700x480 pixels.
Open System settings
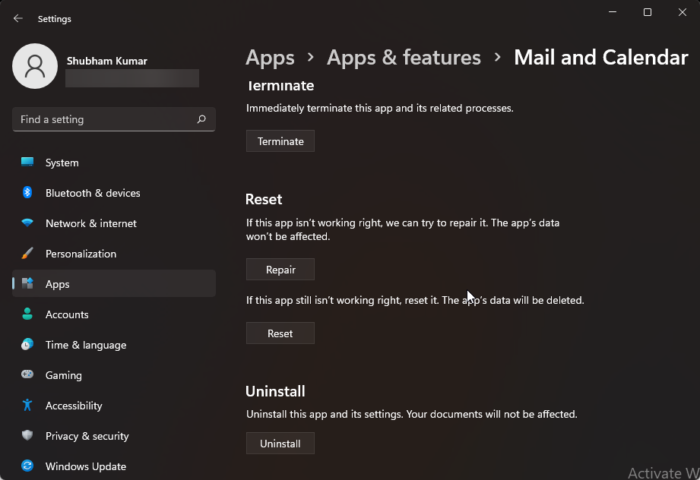coord(114,163)
